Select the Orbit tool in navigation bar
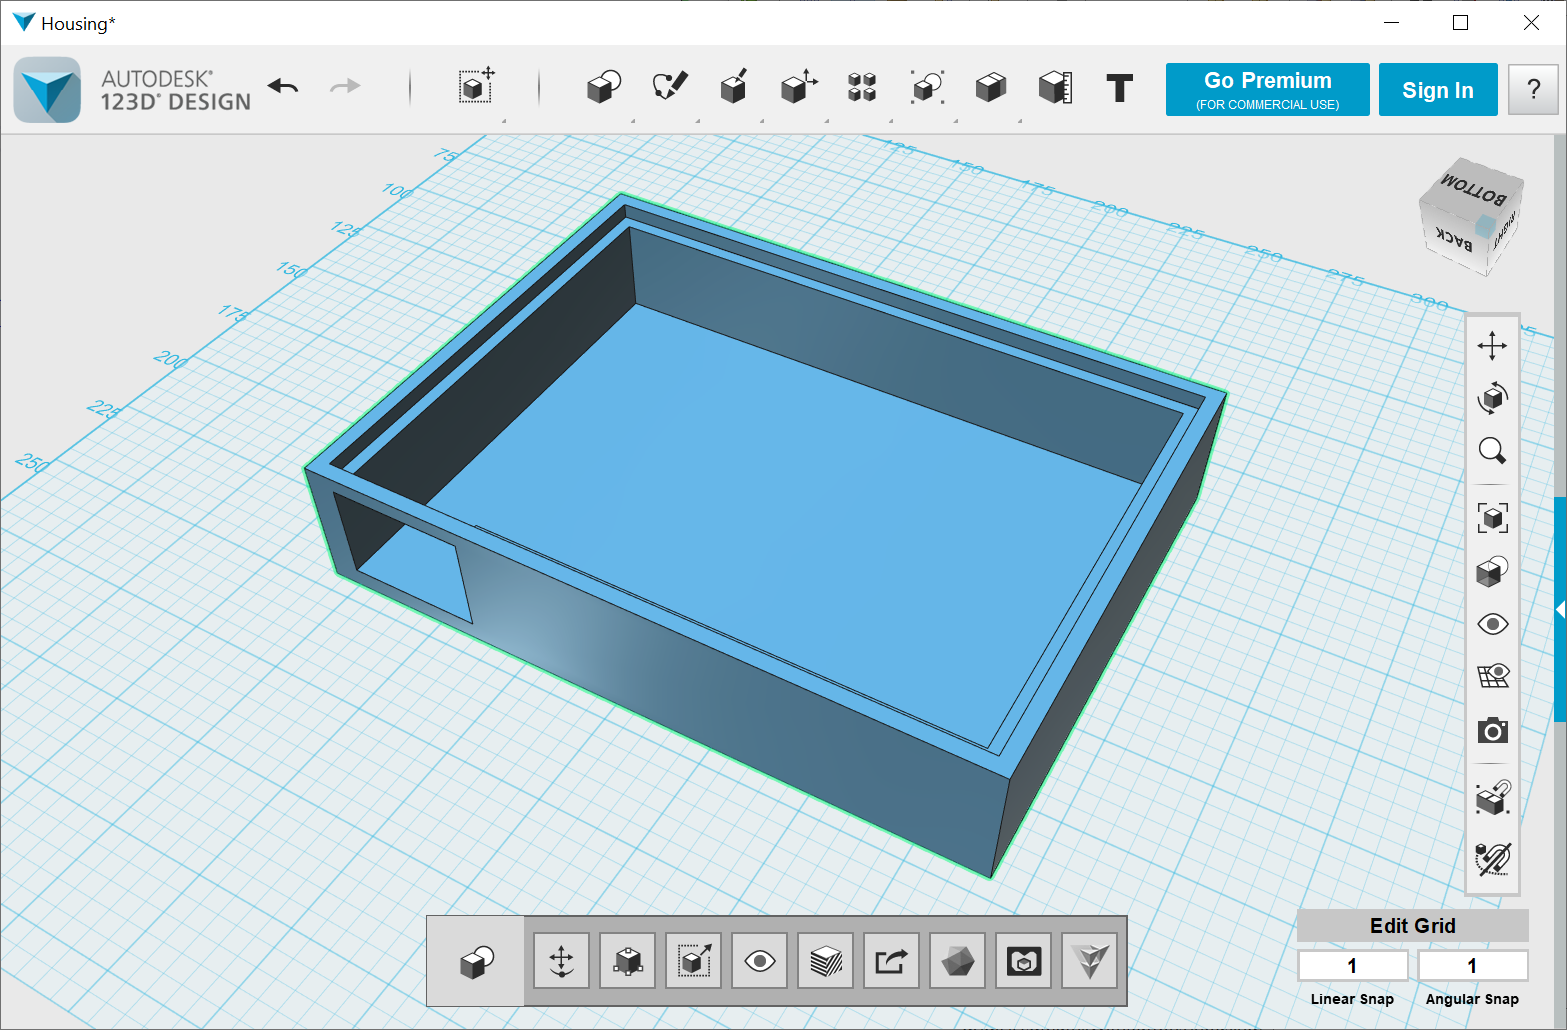The image size is (1567, 1030). pos(1492,397)
